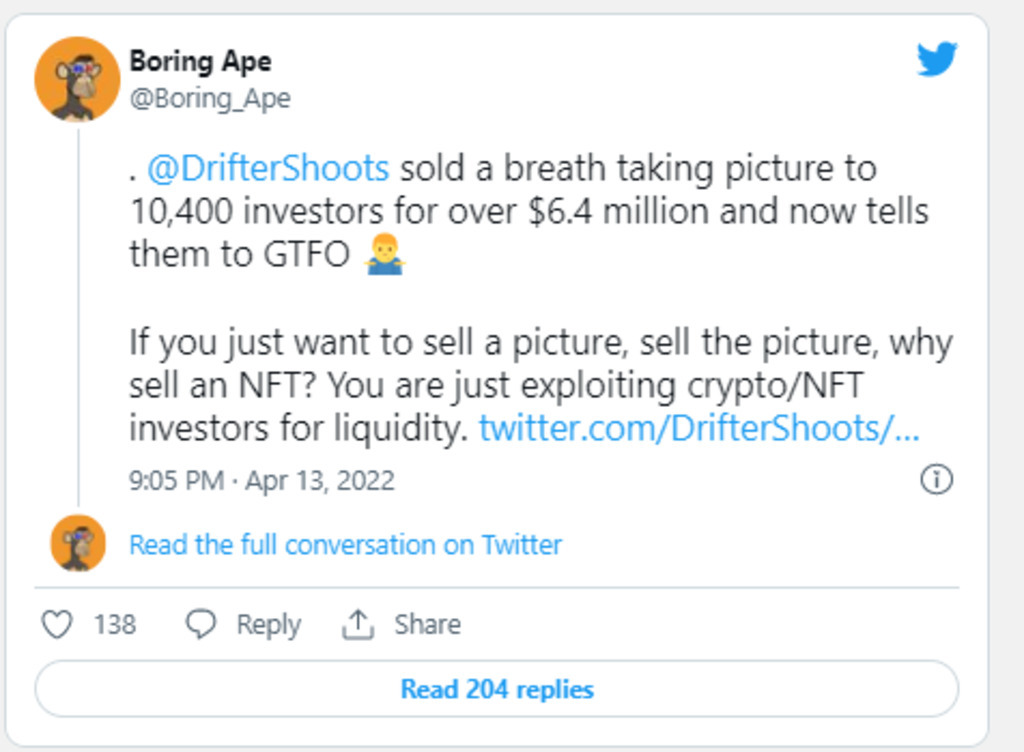Click the tweet sentence mentioning $6.4 million
The height and width of the screenshot is (752, 1024).
[528, 212]
